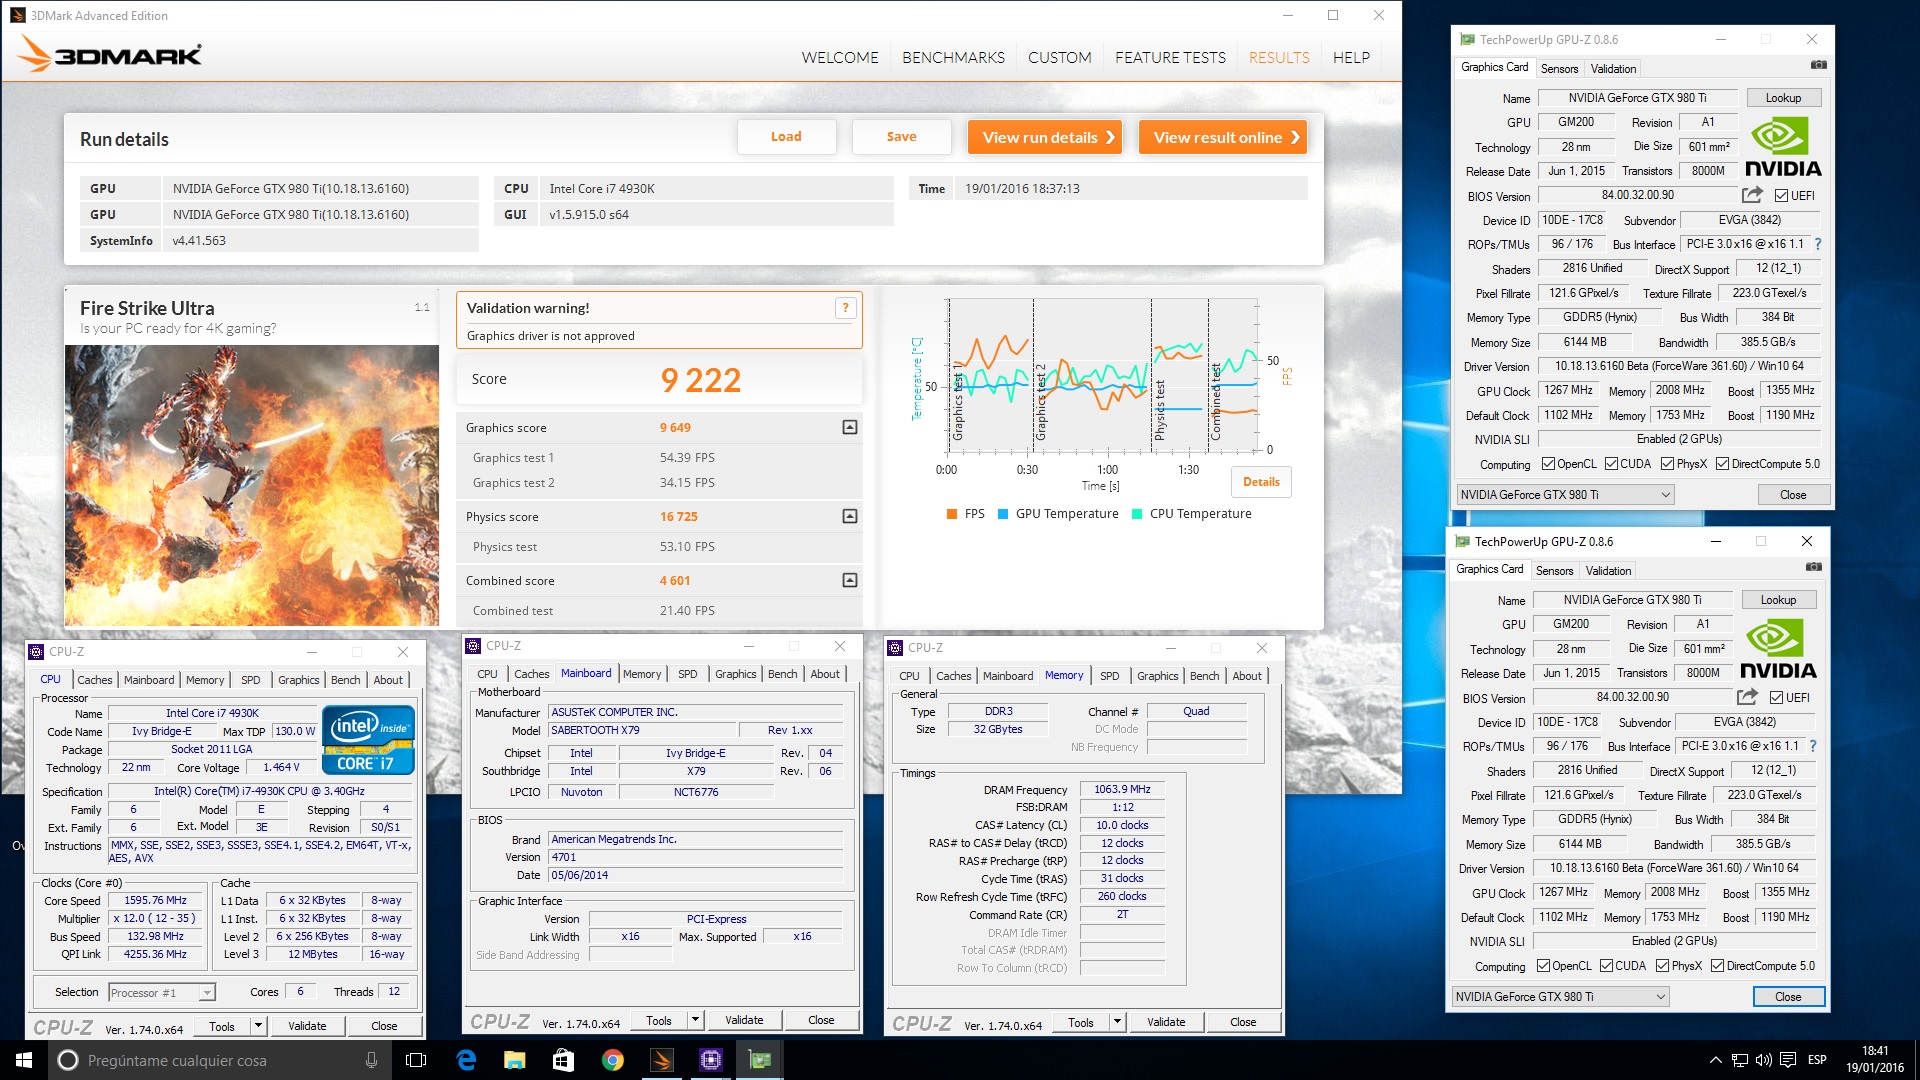Open Processor #1 selection dropdown in CPU-Z
The image size is (1920, 1080).
(x=162, y=993)
